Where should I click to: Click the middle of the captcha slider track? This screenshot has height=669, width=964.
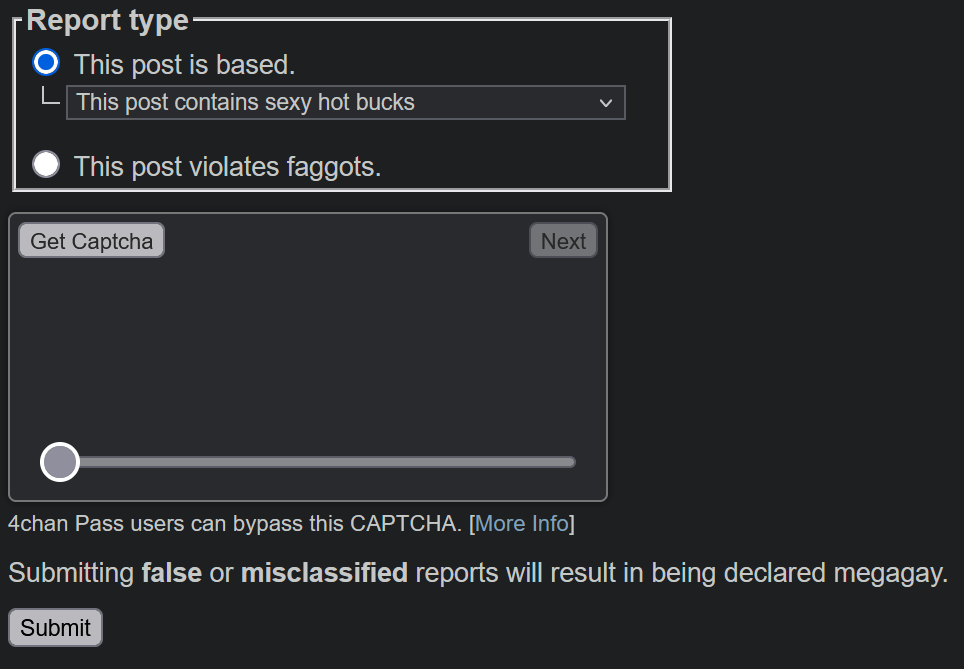pos(318,462)
